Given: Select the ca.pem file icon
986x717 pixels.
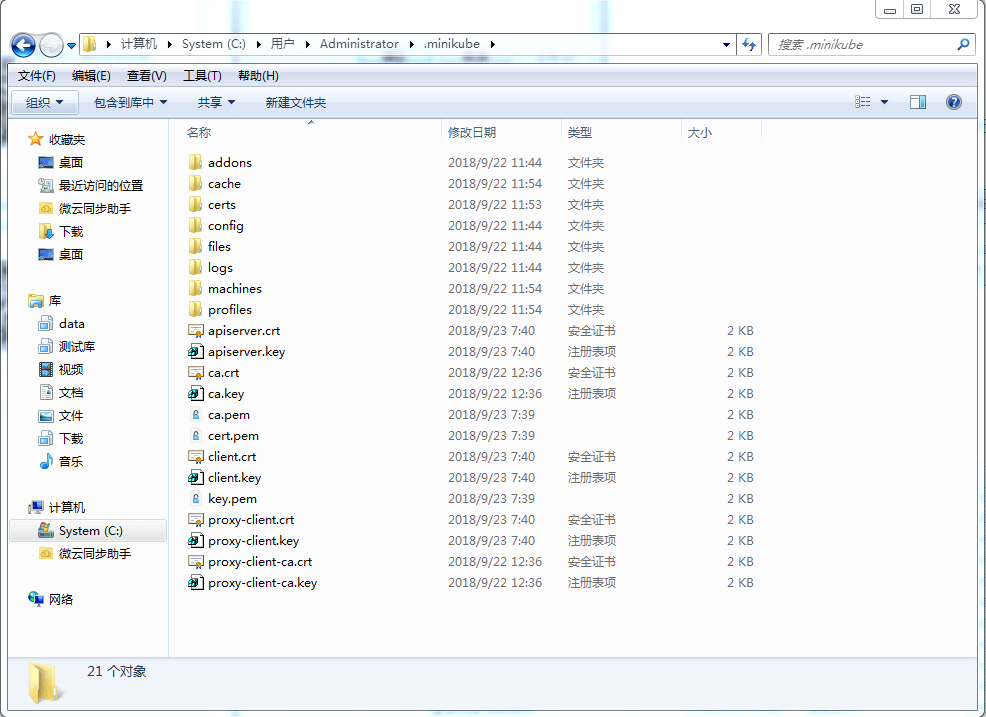Looking at the screenshot, I should [x=196, y=414].
